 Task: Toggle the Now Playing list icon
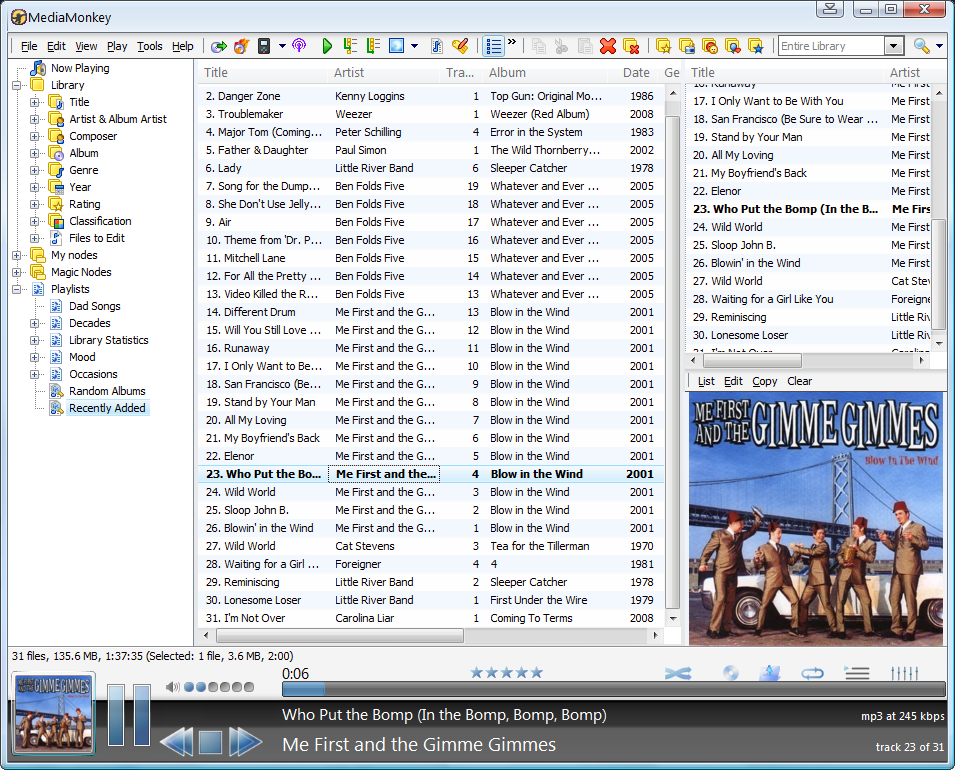[x=857, y=673]
